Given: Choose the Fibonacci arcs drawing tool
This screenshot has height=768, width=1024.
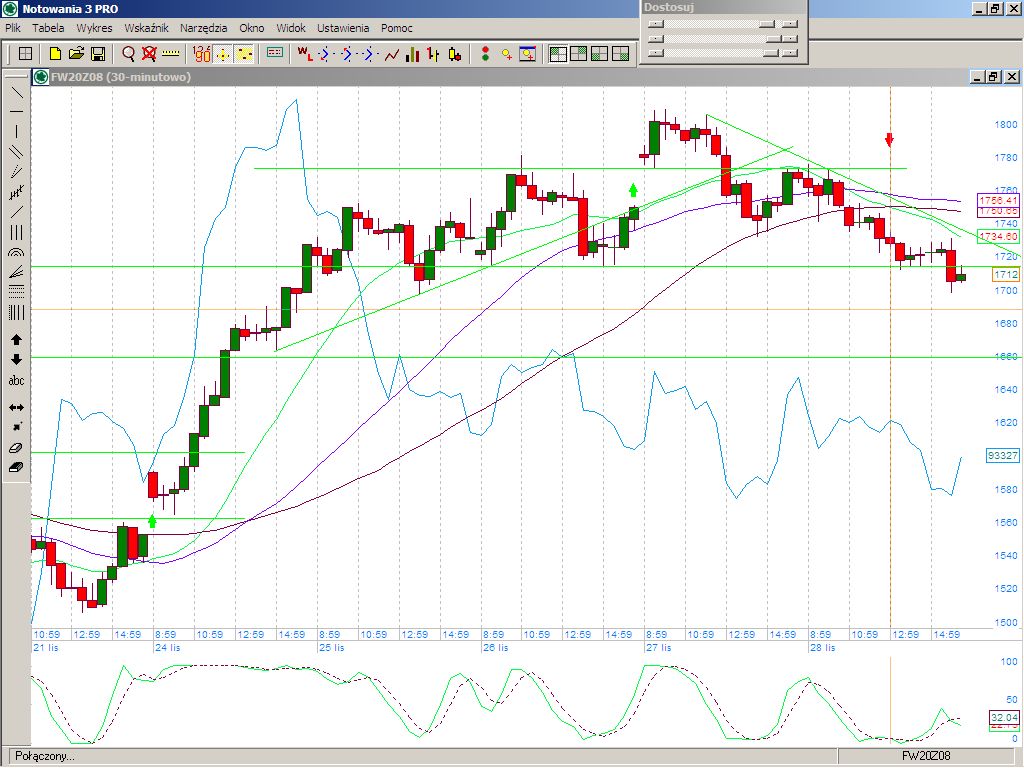Looking at the screenshot, I should pos(16,254).
